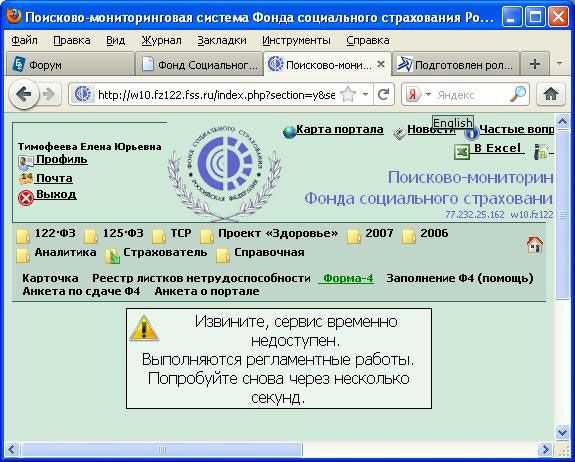This screenshot has width=575, height=462.
Task: Click the Почта mail icon
Action: click(x=26, y=179)
